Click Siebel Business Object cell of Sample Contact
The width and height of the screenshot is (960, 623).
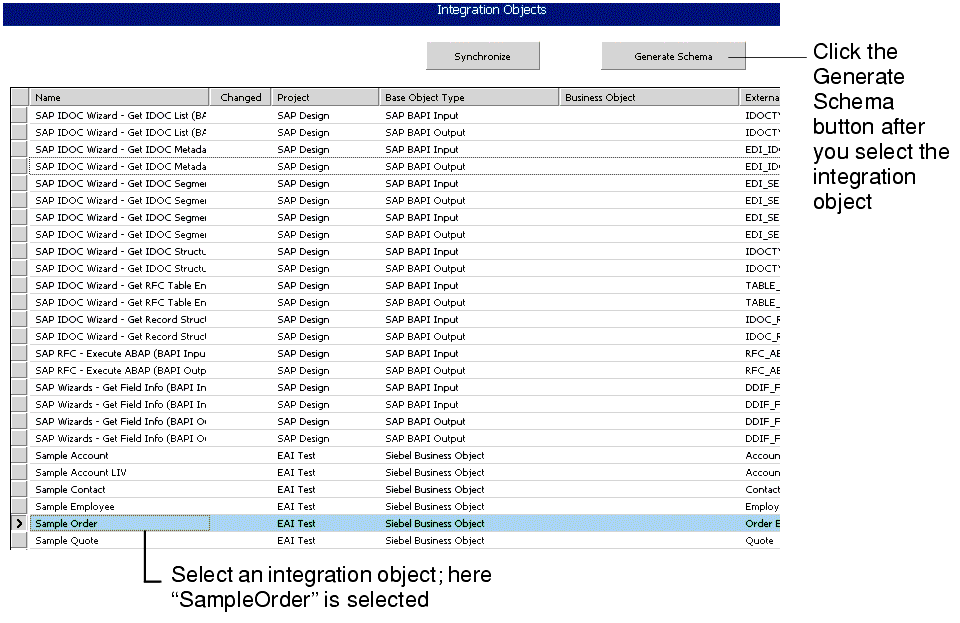point(468,490)
